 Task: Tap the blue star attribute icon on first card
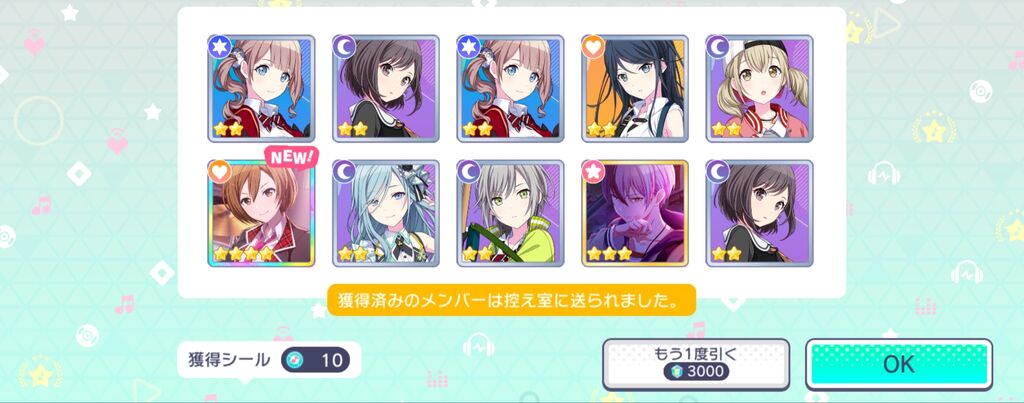coord(220,46)
